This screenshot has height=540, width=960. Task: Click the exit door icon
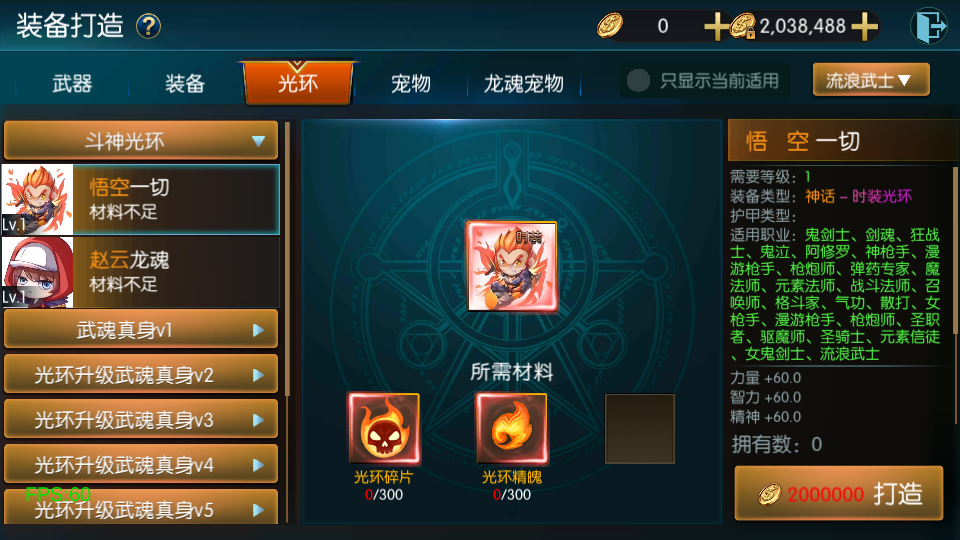(928, 26)
